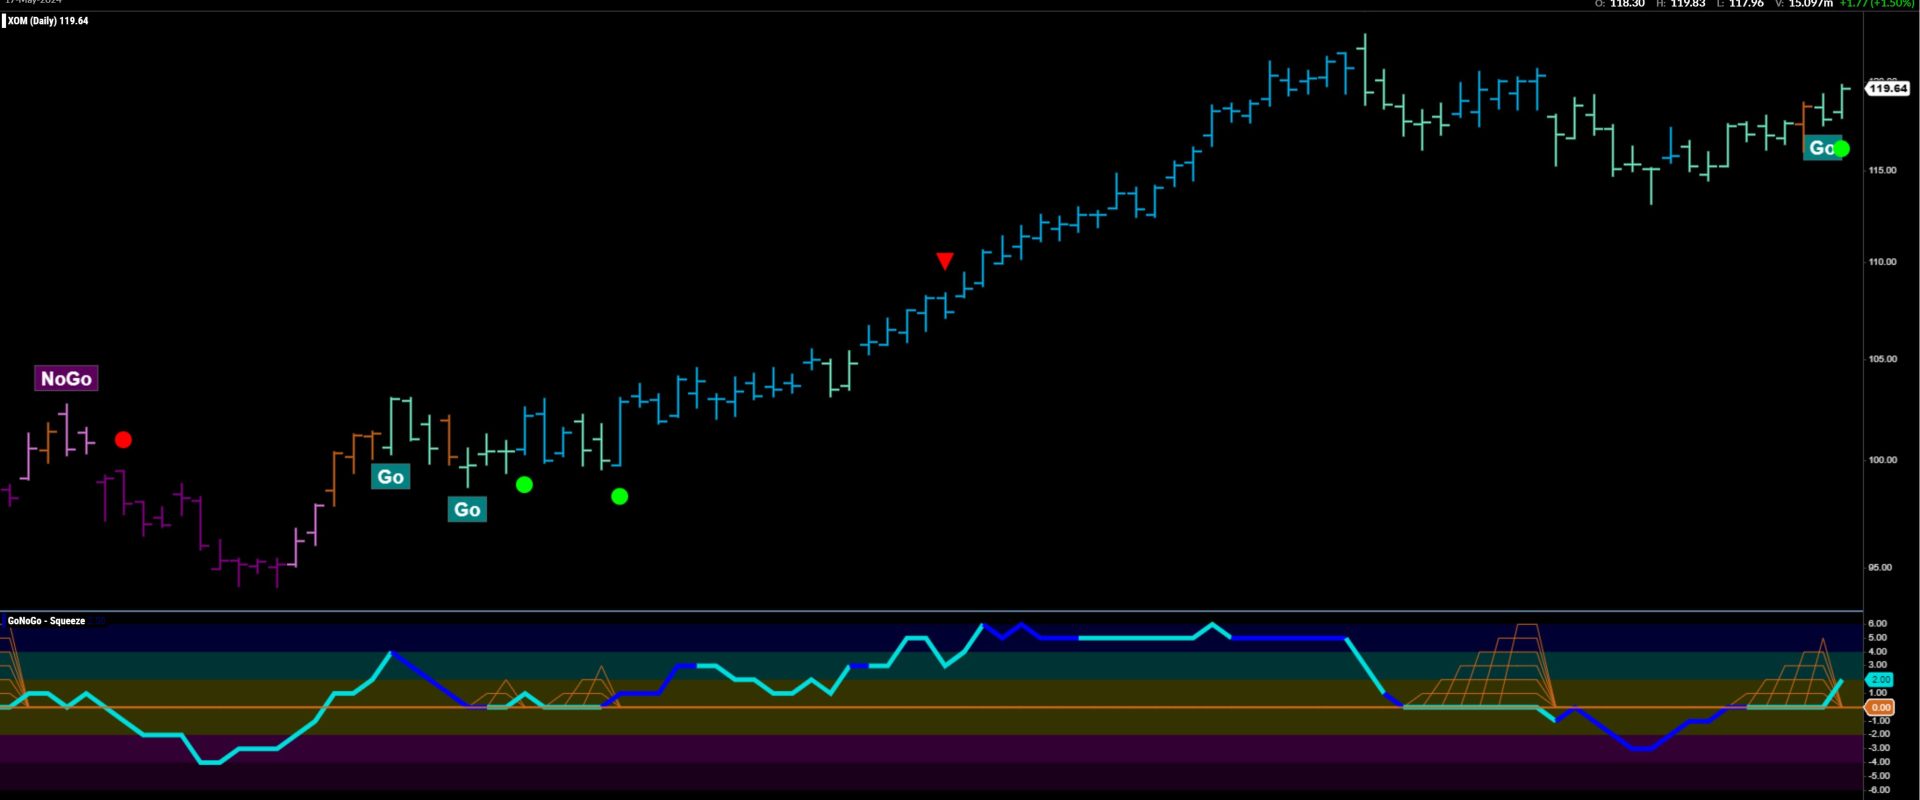
Task: Click the 119.64 current price tag
Action: pos(1888,89)
